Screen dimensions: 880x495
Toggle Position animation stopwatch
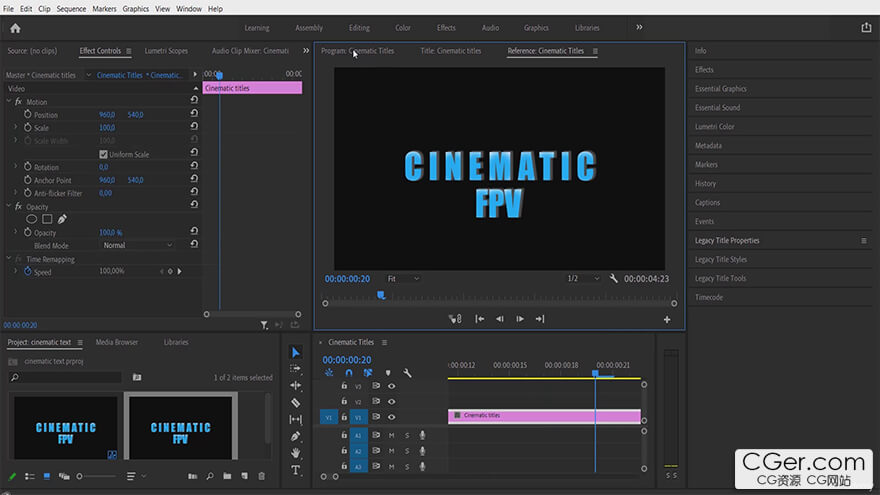pos(28,114)
